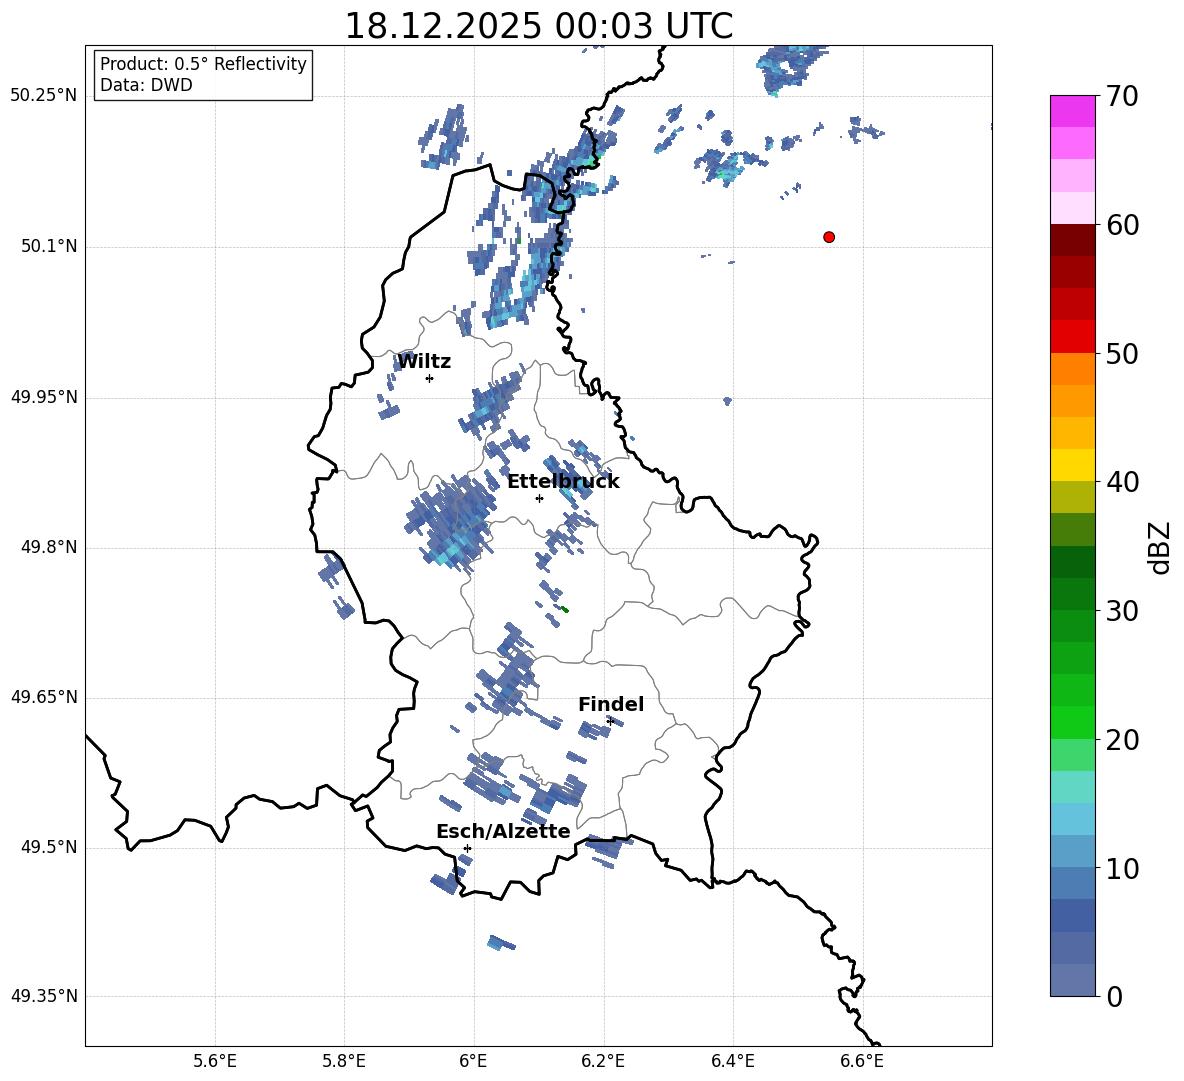The height and width of the screenshot is (1081, 1184).
Task: Click the 5.6°E longitude label
Action: click(215, 1061)
